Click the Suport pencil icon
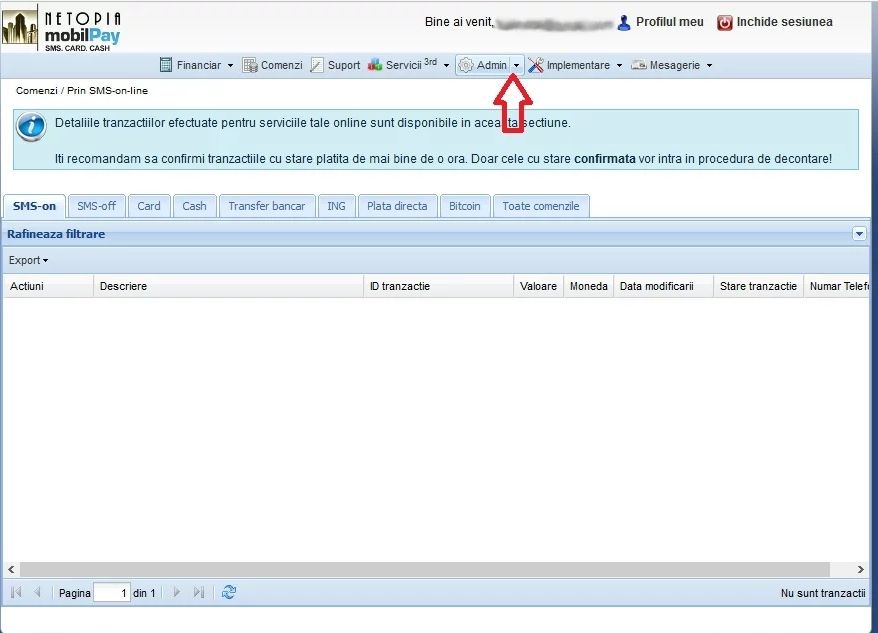This screenshot has width=878, height=633. pyautogui.click(x=317, y=65)
